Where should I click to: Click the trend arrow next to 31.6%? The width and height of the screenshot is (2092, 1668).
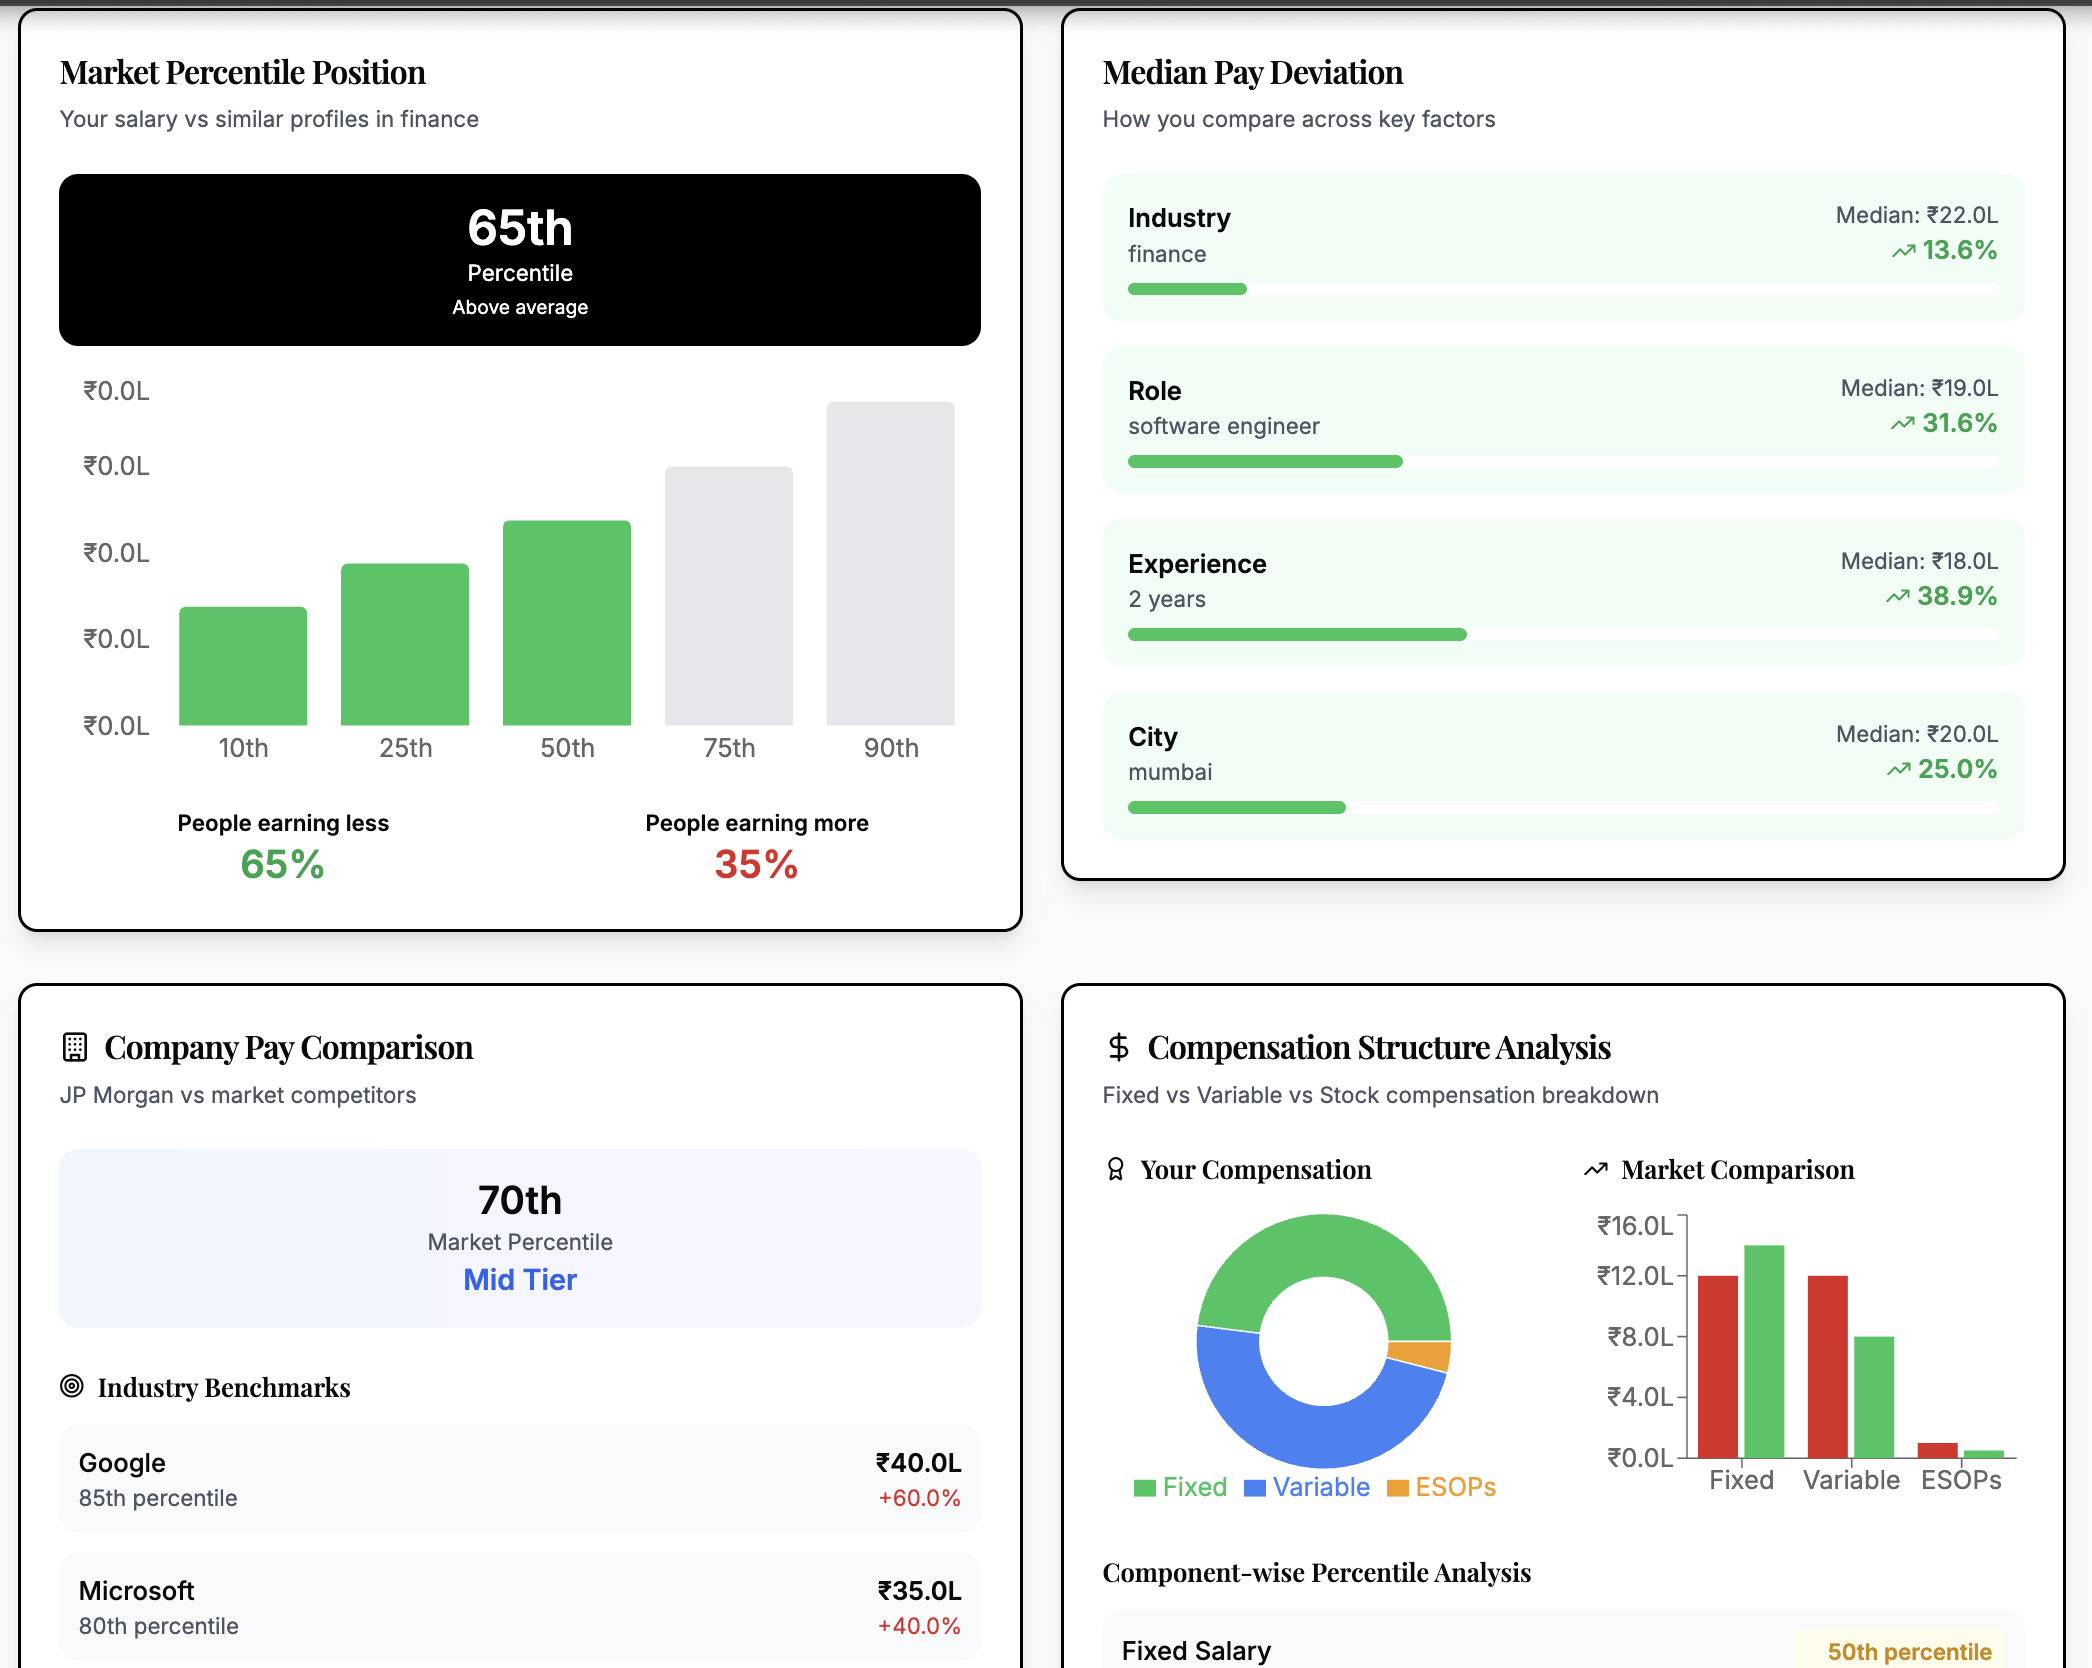pyautogui.click(x=1902, y=424)
